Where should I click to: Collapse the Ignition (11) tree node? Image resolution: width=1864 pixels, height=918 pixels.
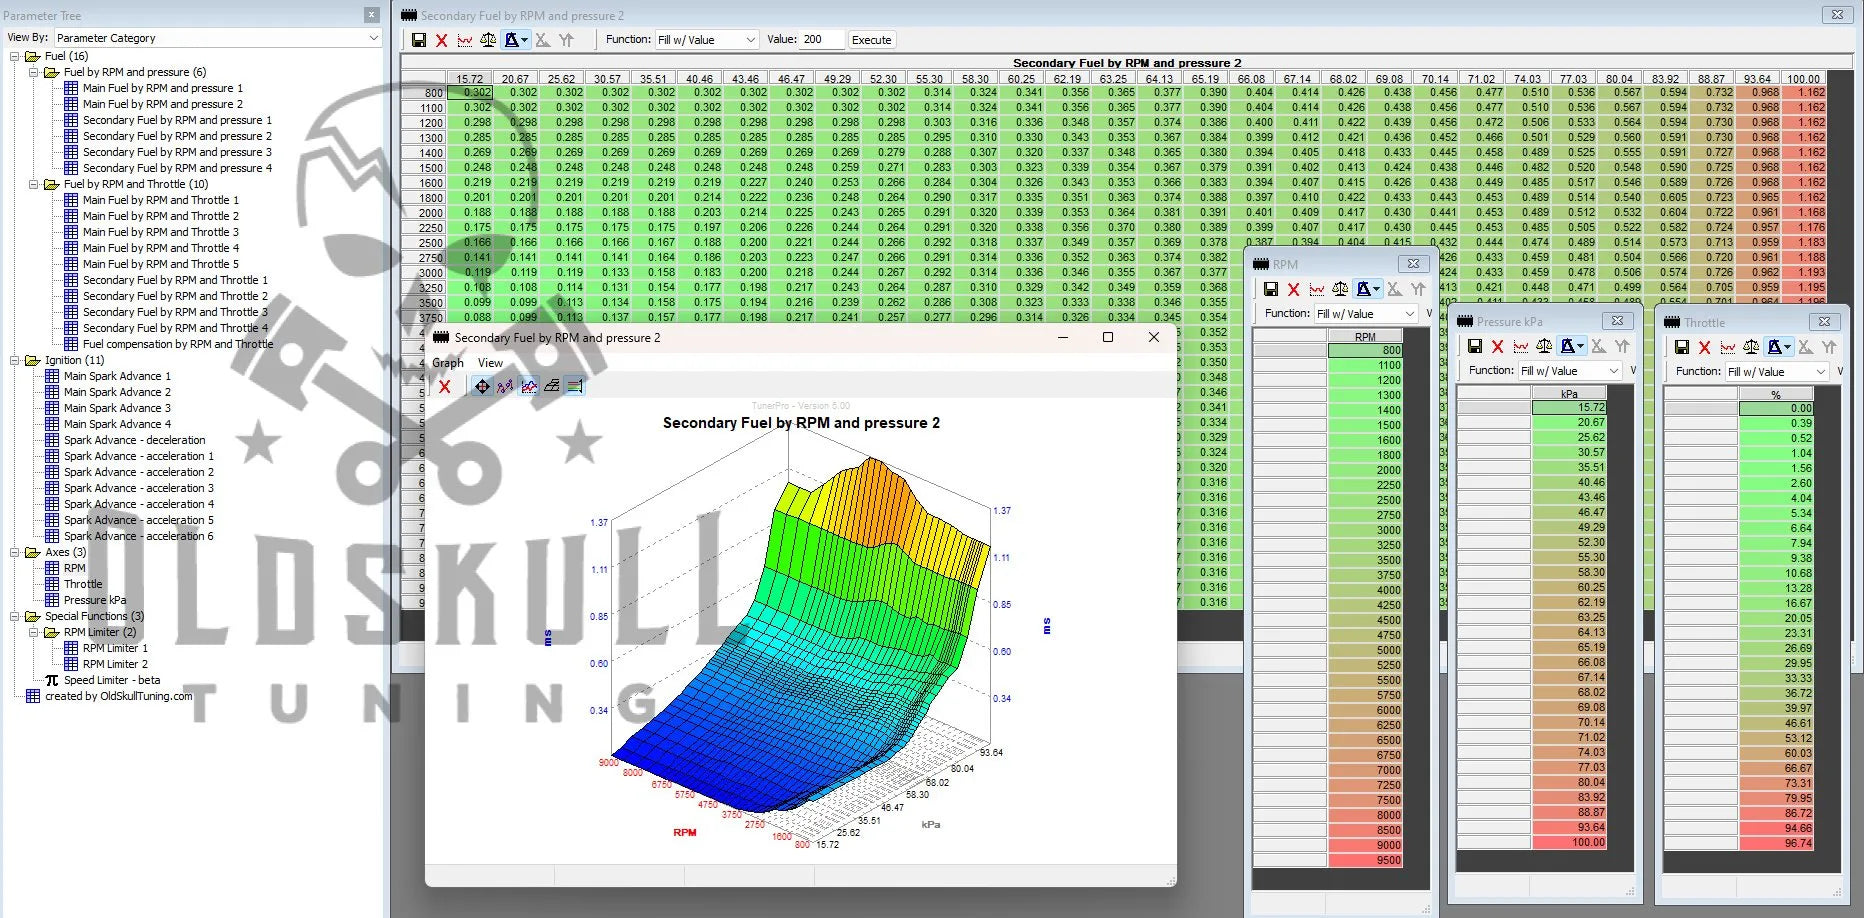click(15, 360)
